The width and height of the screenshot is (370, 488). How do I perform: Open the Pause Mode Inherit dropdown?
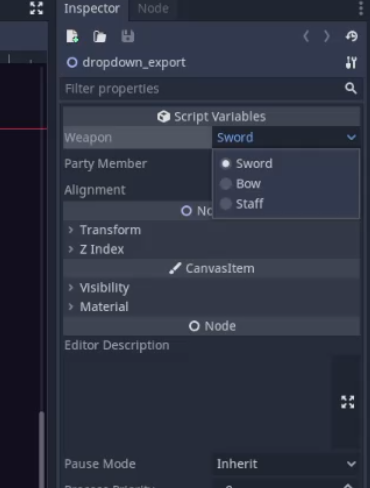(x=286, y=464)
